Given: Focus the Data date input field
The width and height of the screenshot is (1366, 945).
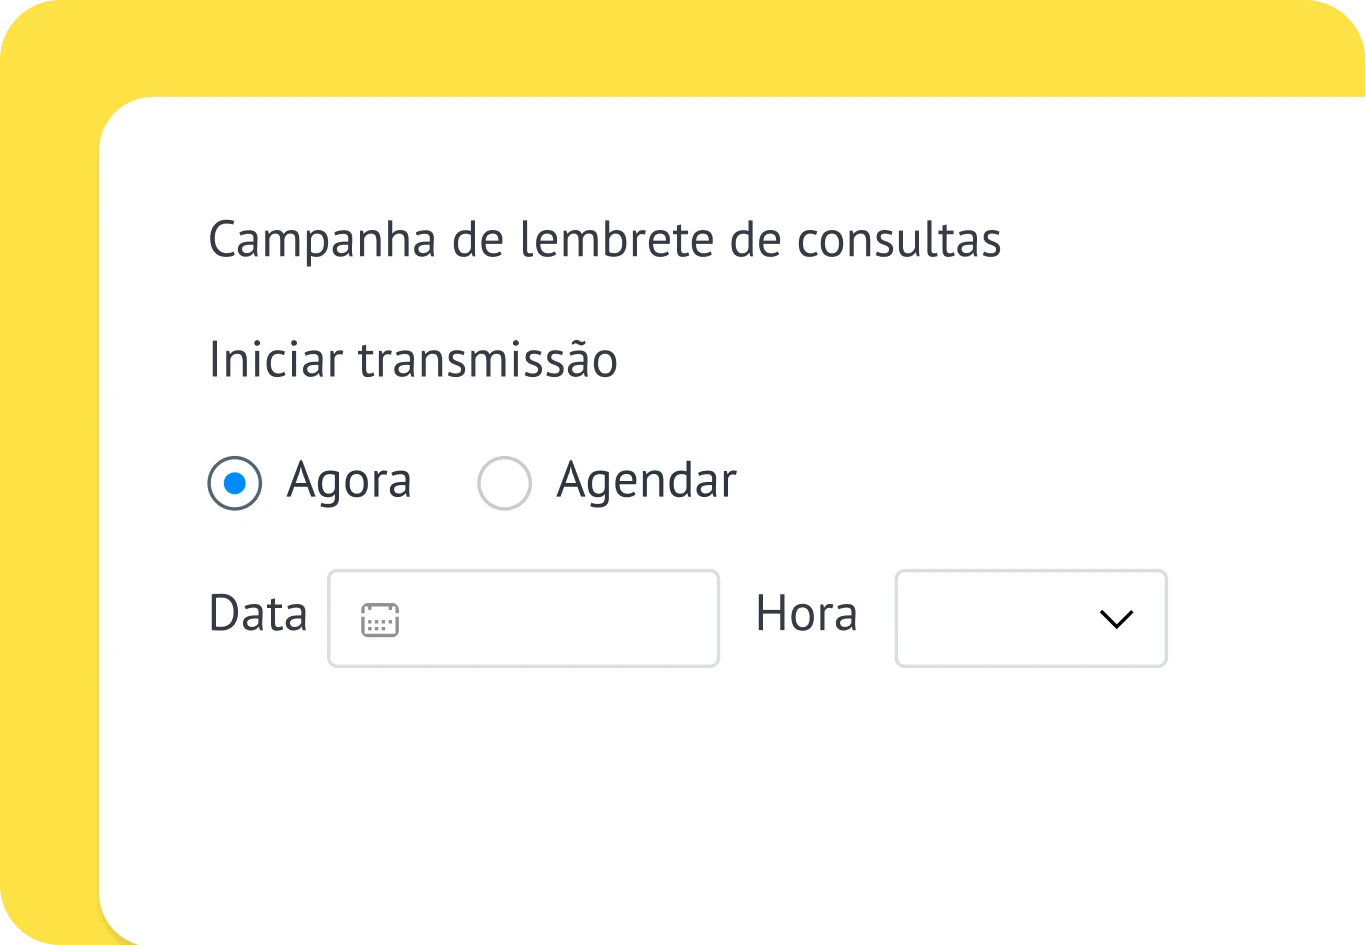Looking at the screenshot, I should tap(523, 619).
